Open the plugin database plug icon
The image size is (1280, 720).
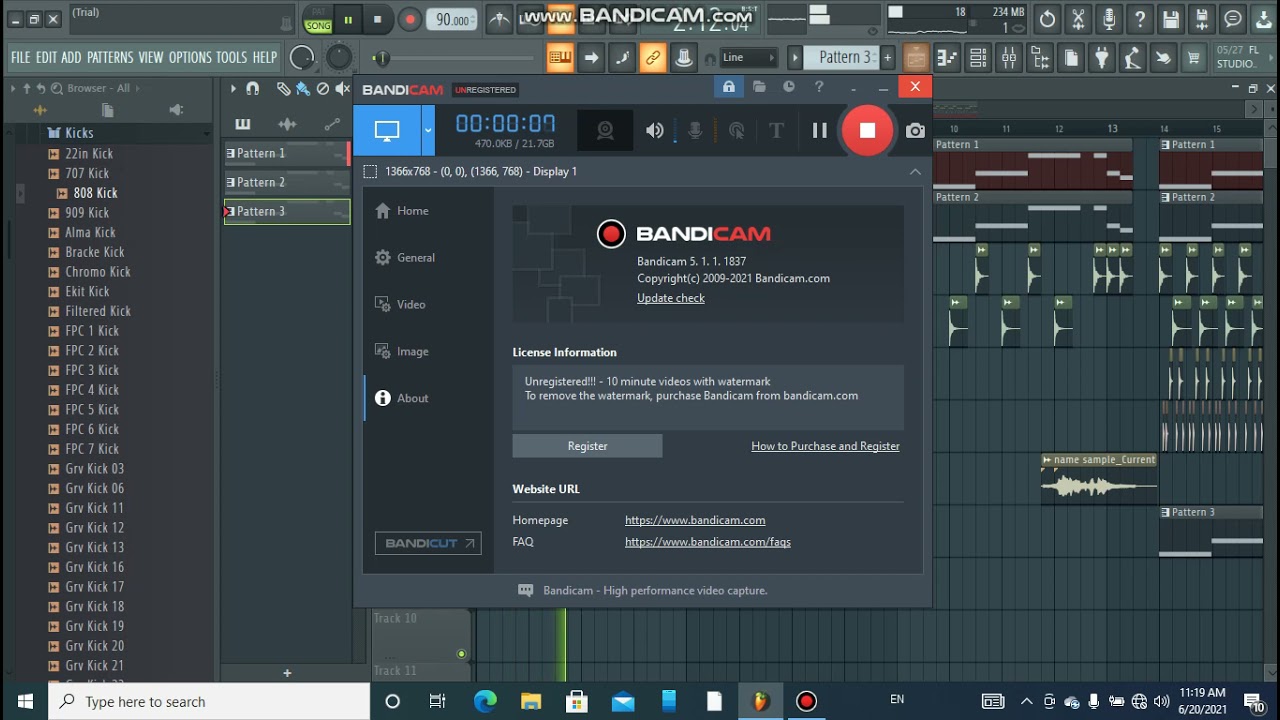click(x=1101, y=58)
